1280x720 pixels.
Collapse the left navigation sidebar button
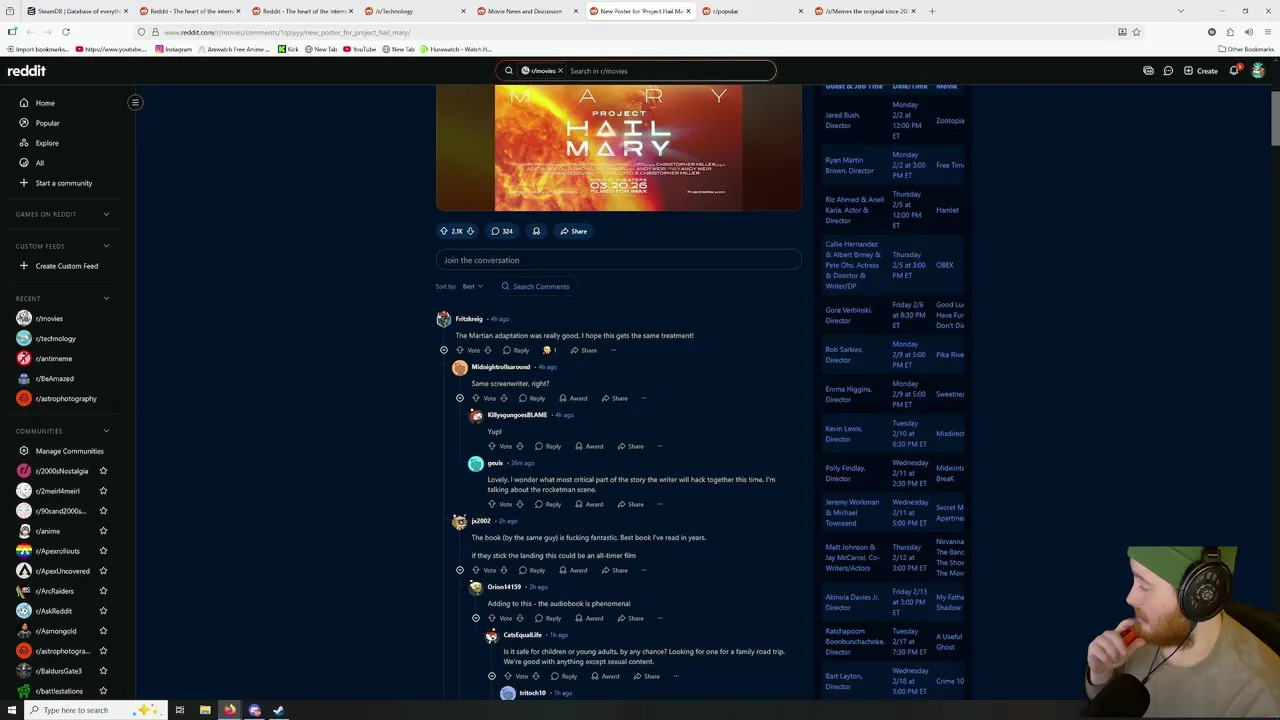click(135, 102)
